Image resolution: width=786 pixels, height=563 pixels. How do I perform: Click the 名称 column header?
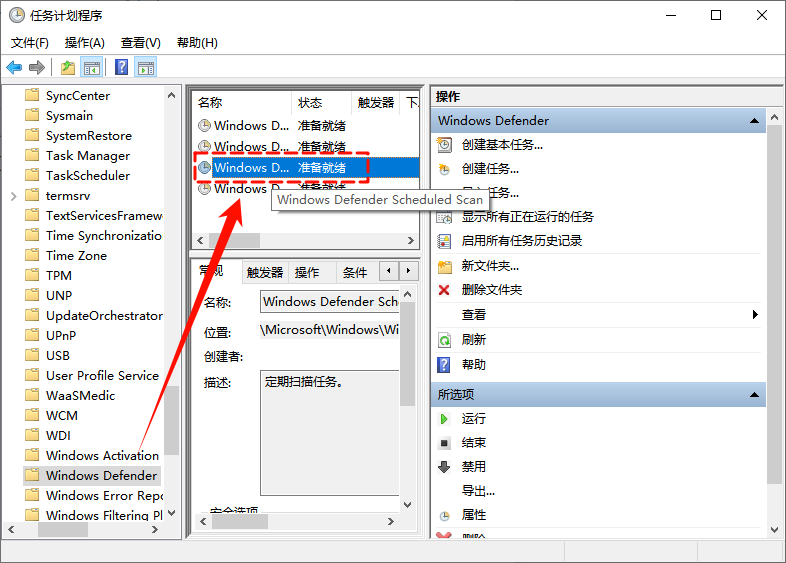coord(242,103)
